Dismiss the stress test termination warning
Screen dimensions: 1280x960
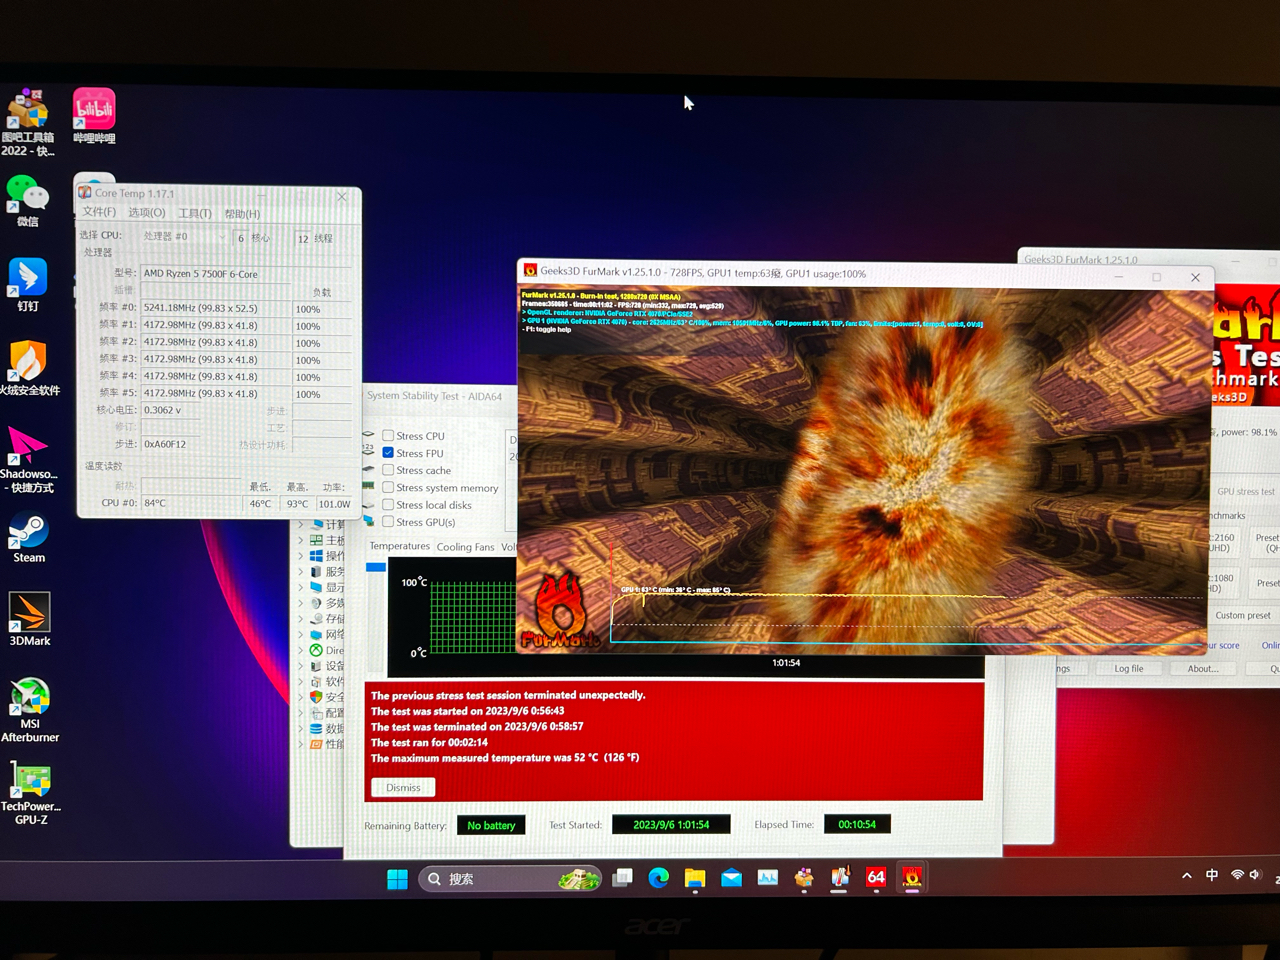[403, 788]
